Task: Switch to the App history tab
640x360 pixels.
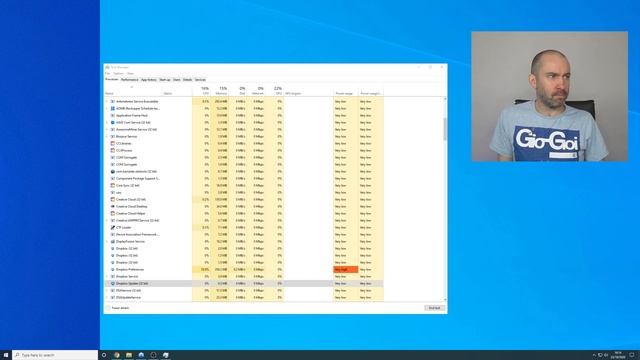Action: 149,80
